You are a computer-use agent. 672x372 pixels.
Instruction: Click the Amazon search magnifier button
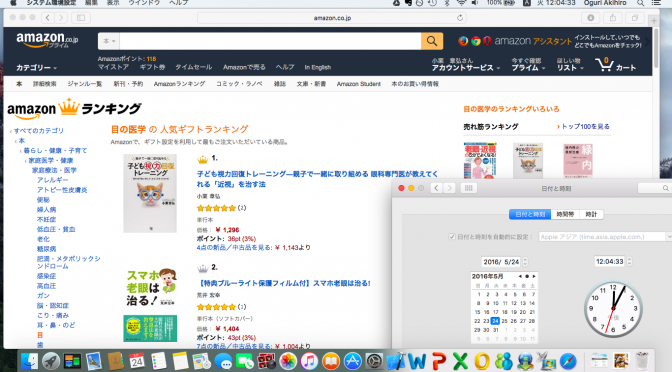[x=432, y=41]
